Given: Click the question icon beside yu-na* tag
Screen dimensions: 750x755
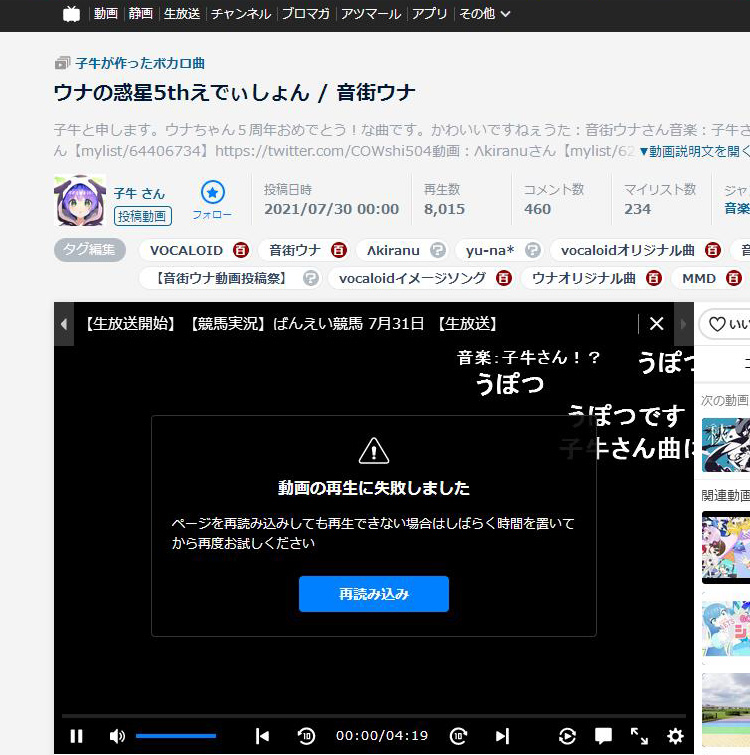Looking at the screenshot, I should [532, 250].
